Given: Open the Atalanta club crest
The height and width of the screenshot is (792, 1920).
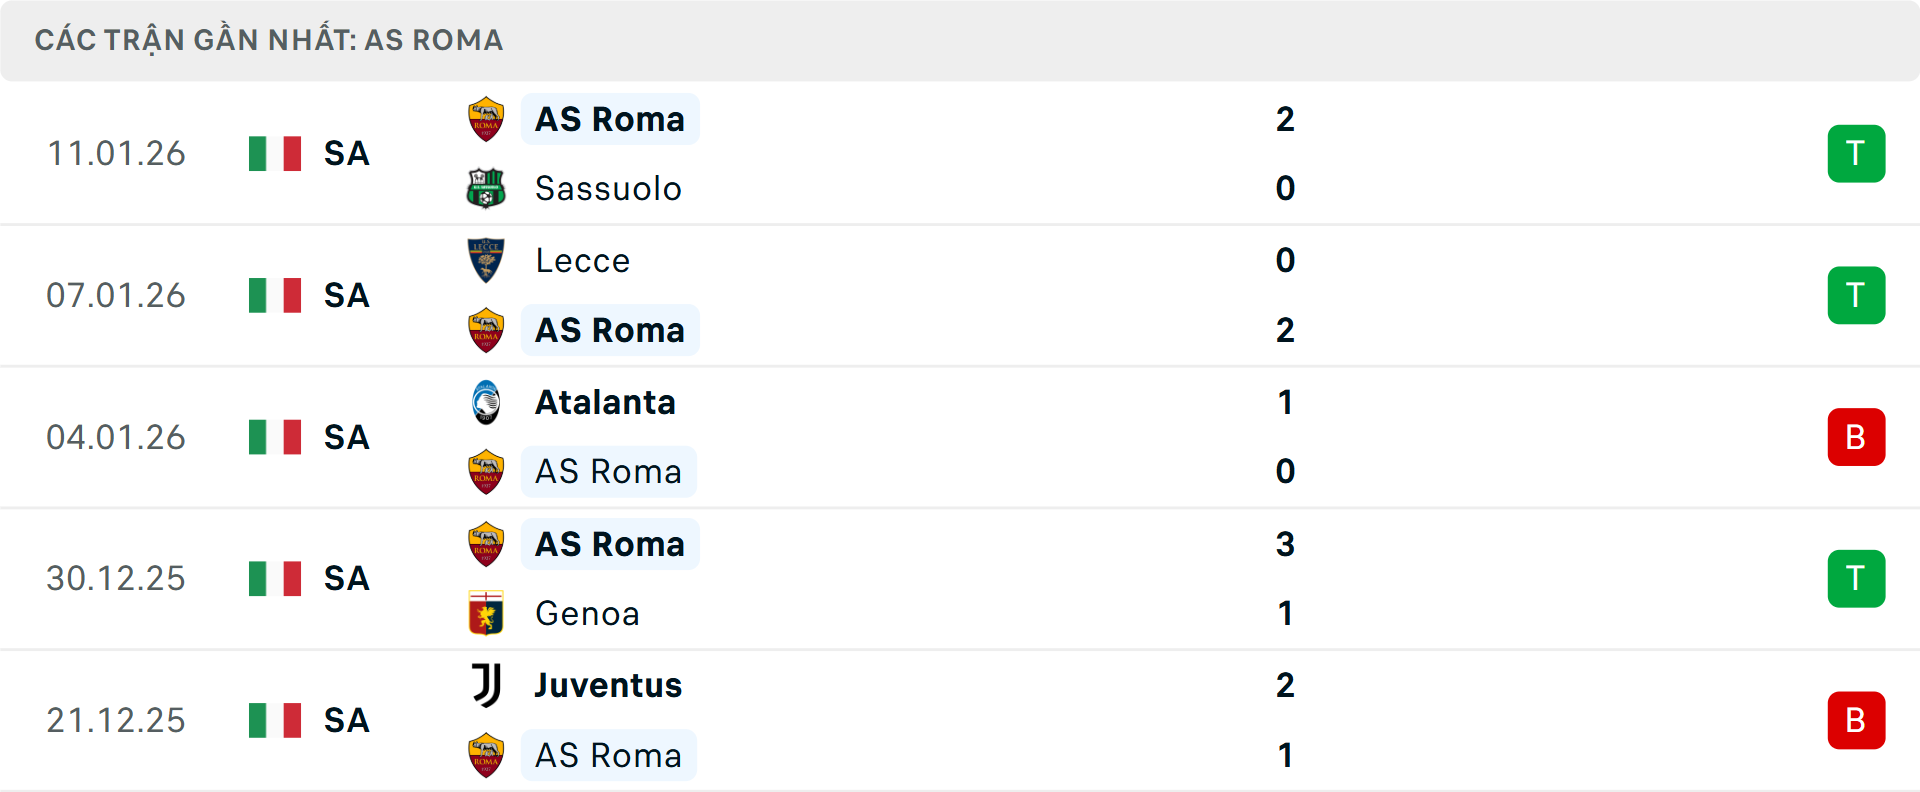Looking at the screenshot, I should 486,402.
